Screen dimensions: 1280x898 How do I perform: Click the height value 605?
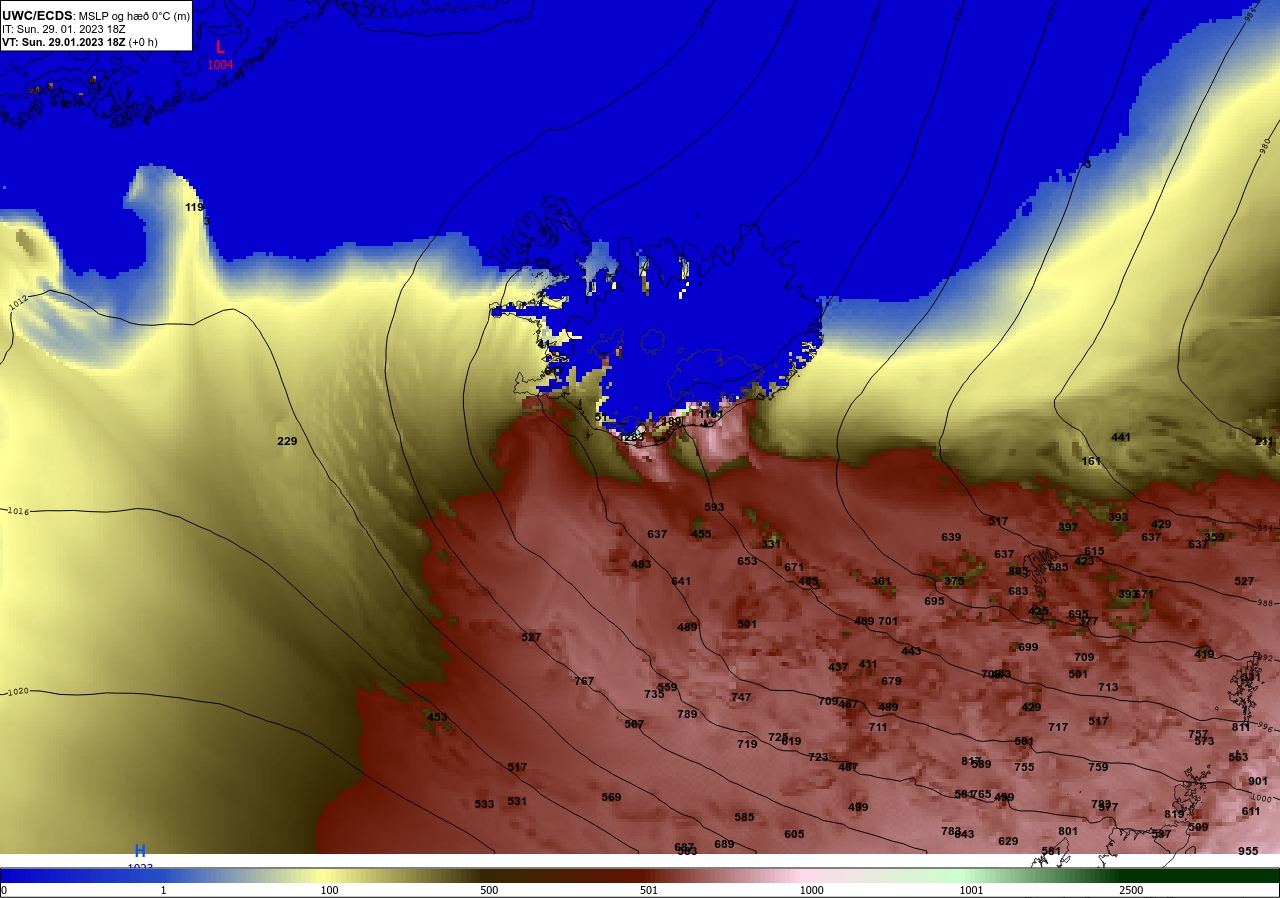pos(794,834)
